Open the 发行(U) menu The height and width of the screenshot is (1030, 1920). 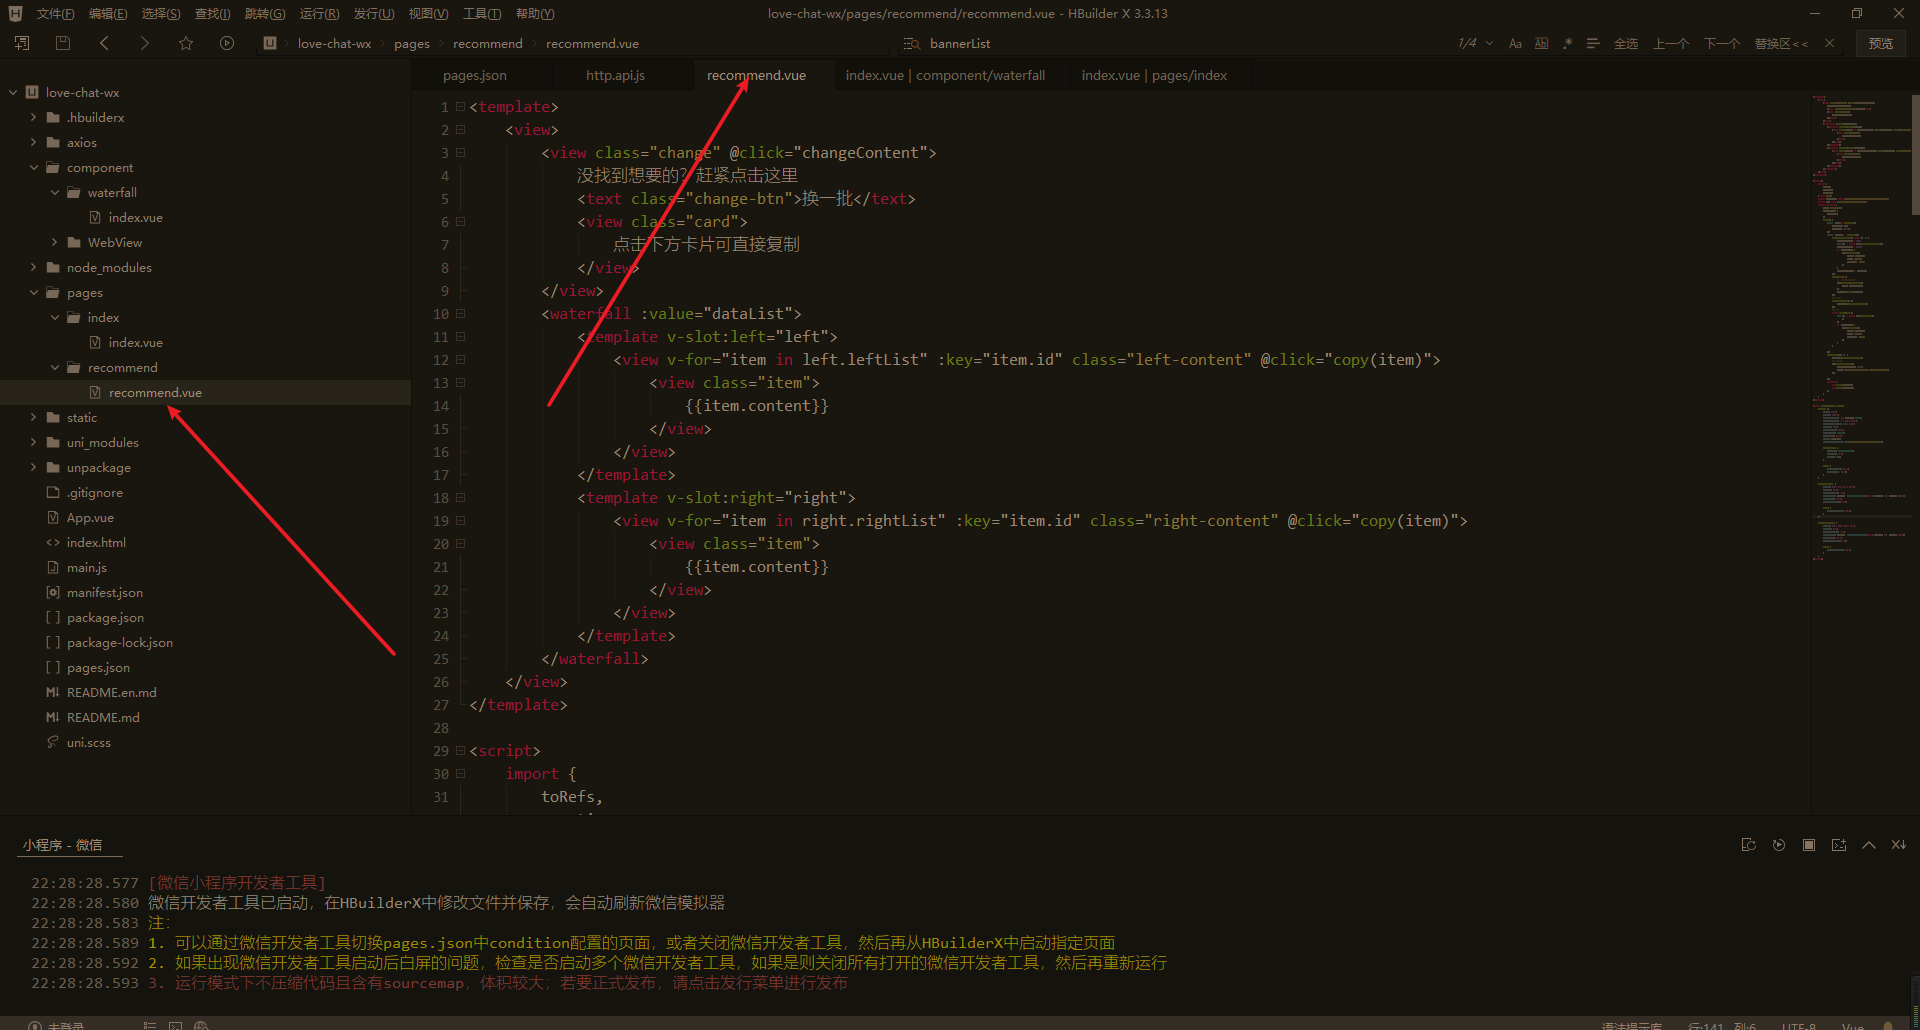coord(374,13)
